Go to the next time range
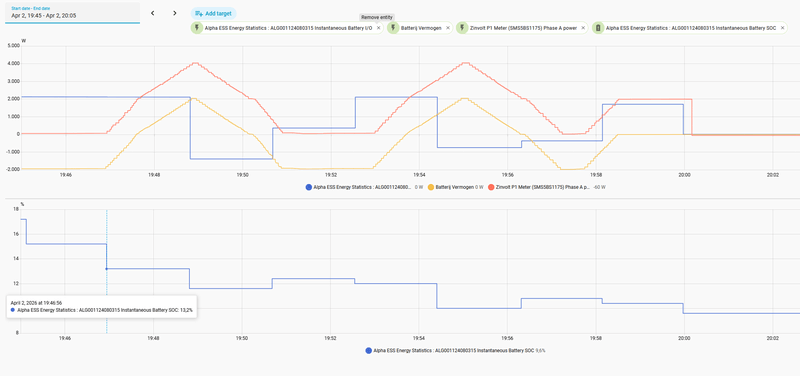 [x=174, y=13]
